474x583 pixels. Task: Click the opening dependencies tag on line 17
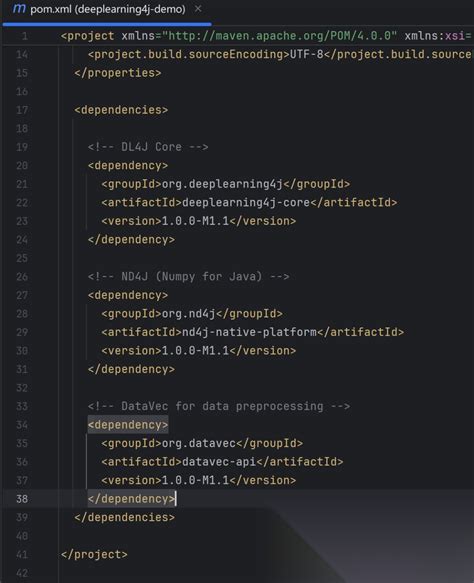pos(121,110)
